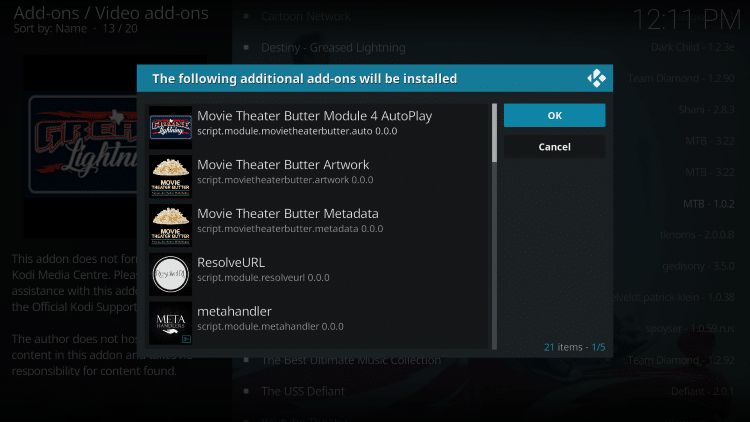
Task: Click 'Team Diamond - 1.2.92' version text
Action: [681, 360]
